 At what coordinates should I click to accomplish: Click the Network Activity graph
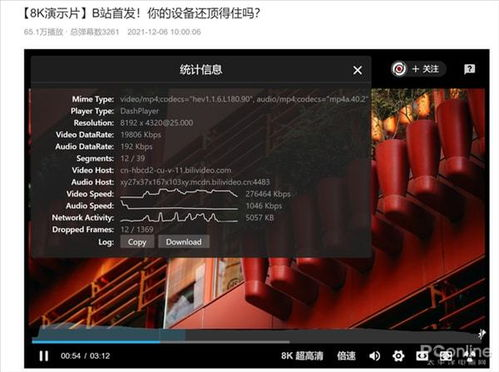coord(179,217)
